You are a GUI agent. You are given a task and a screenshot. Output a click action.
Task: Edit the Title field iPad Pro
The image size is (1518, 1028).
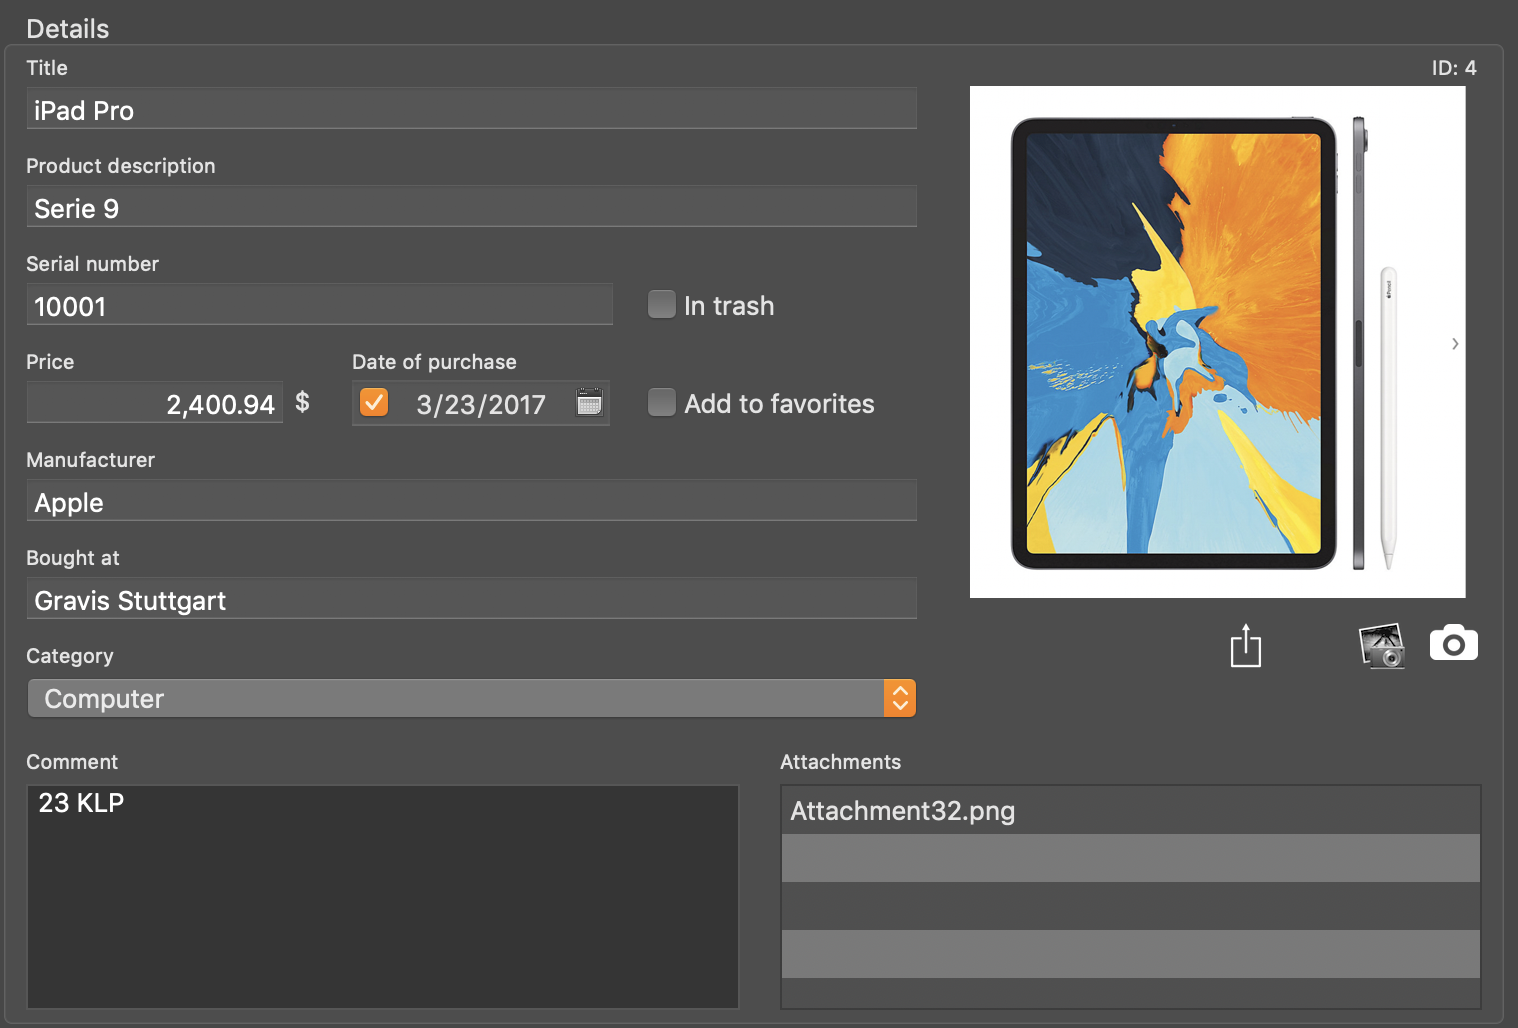(472, 108)
